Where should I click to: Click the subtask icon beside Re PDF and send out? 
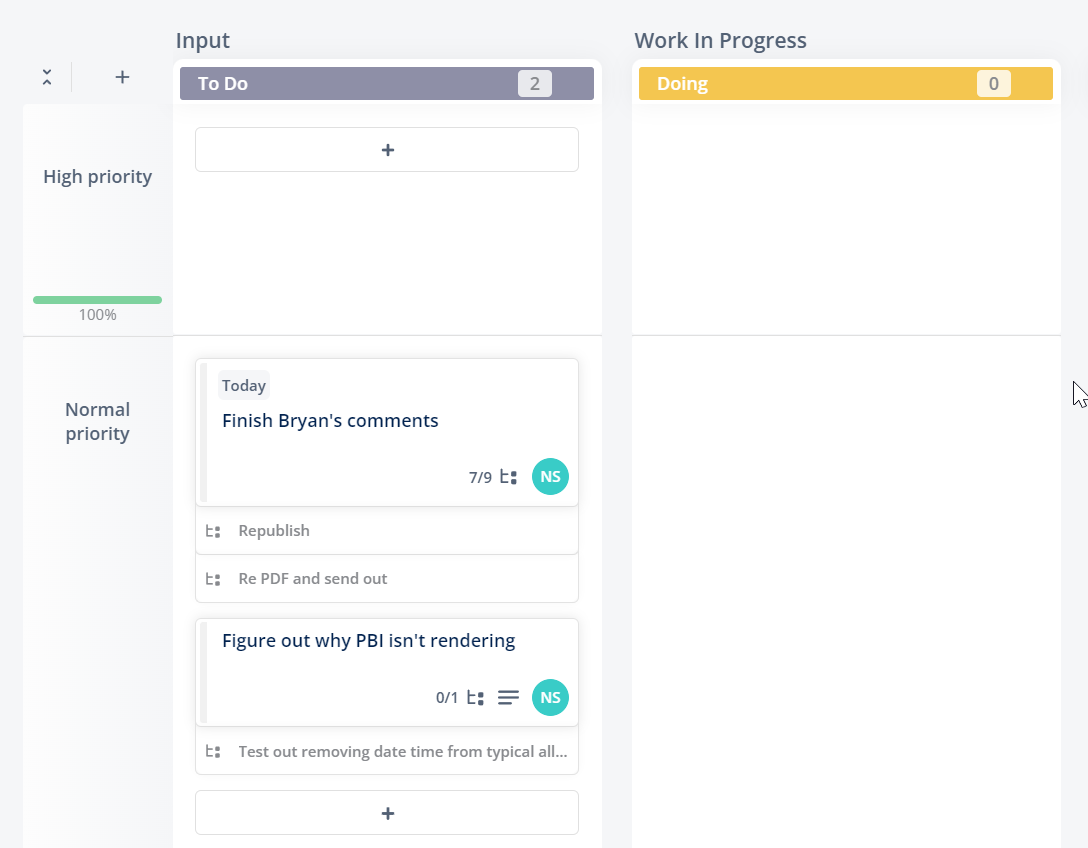(213, 579)
